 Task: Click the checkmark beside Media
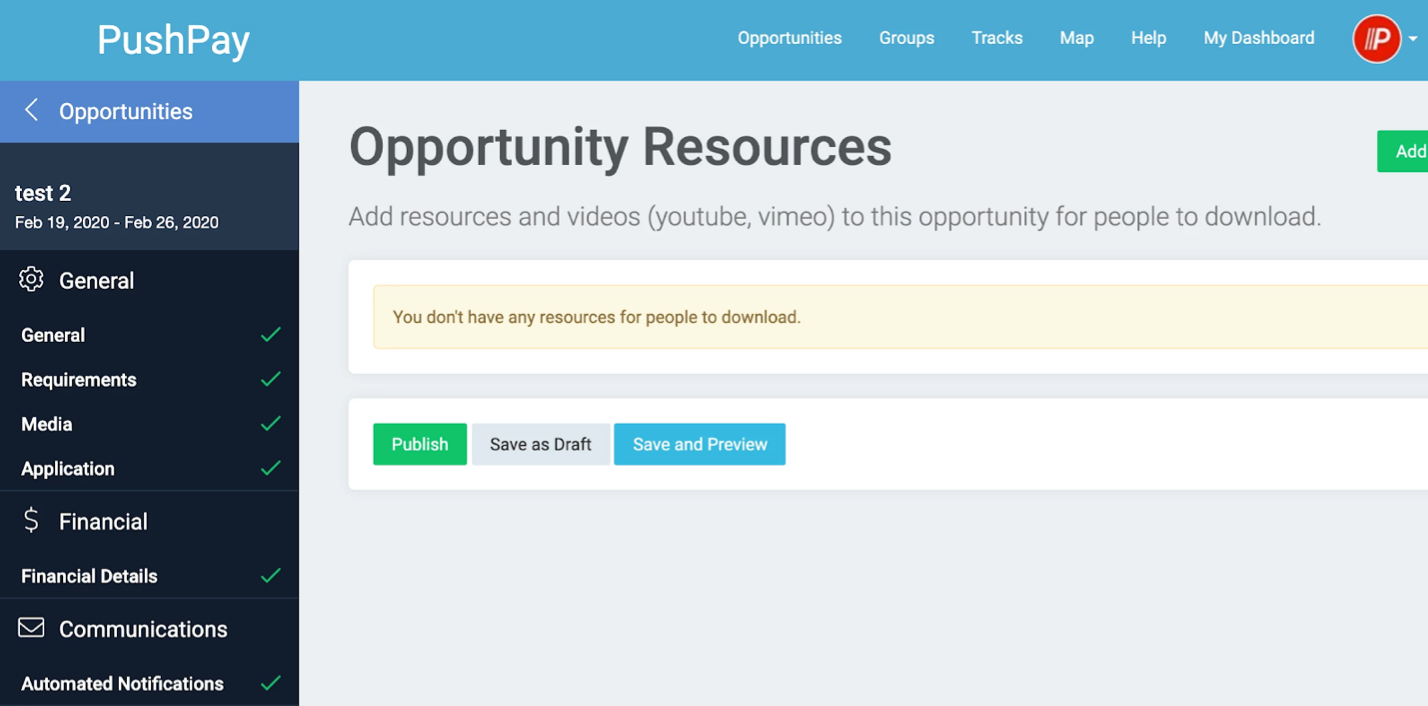(x=270, y=424)
